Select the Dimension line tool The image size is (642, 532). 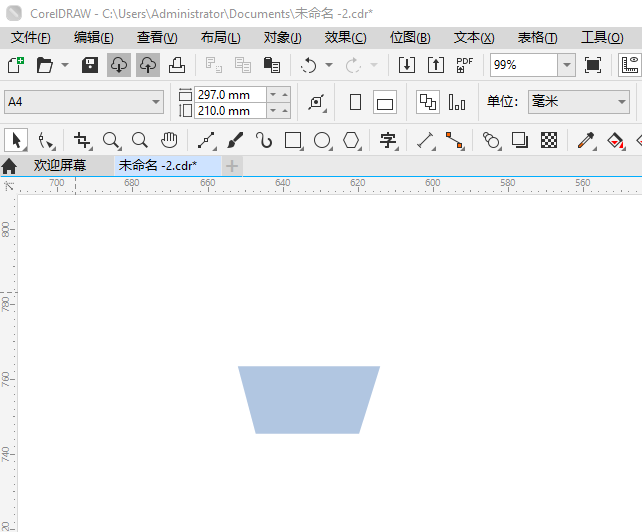(426, 140)
